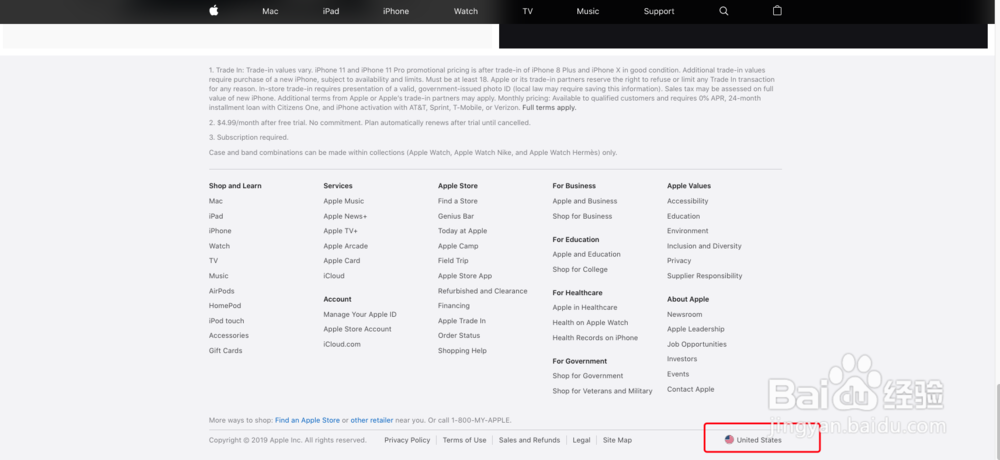The image size is (1000, 460).
Task: Open iPad in top navigation bar
Action: click(331, 11)
